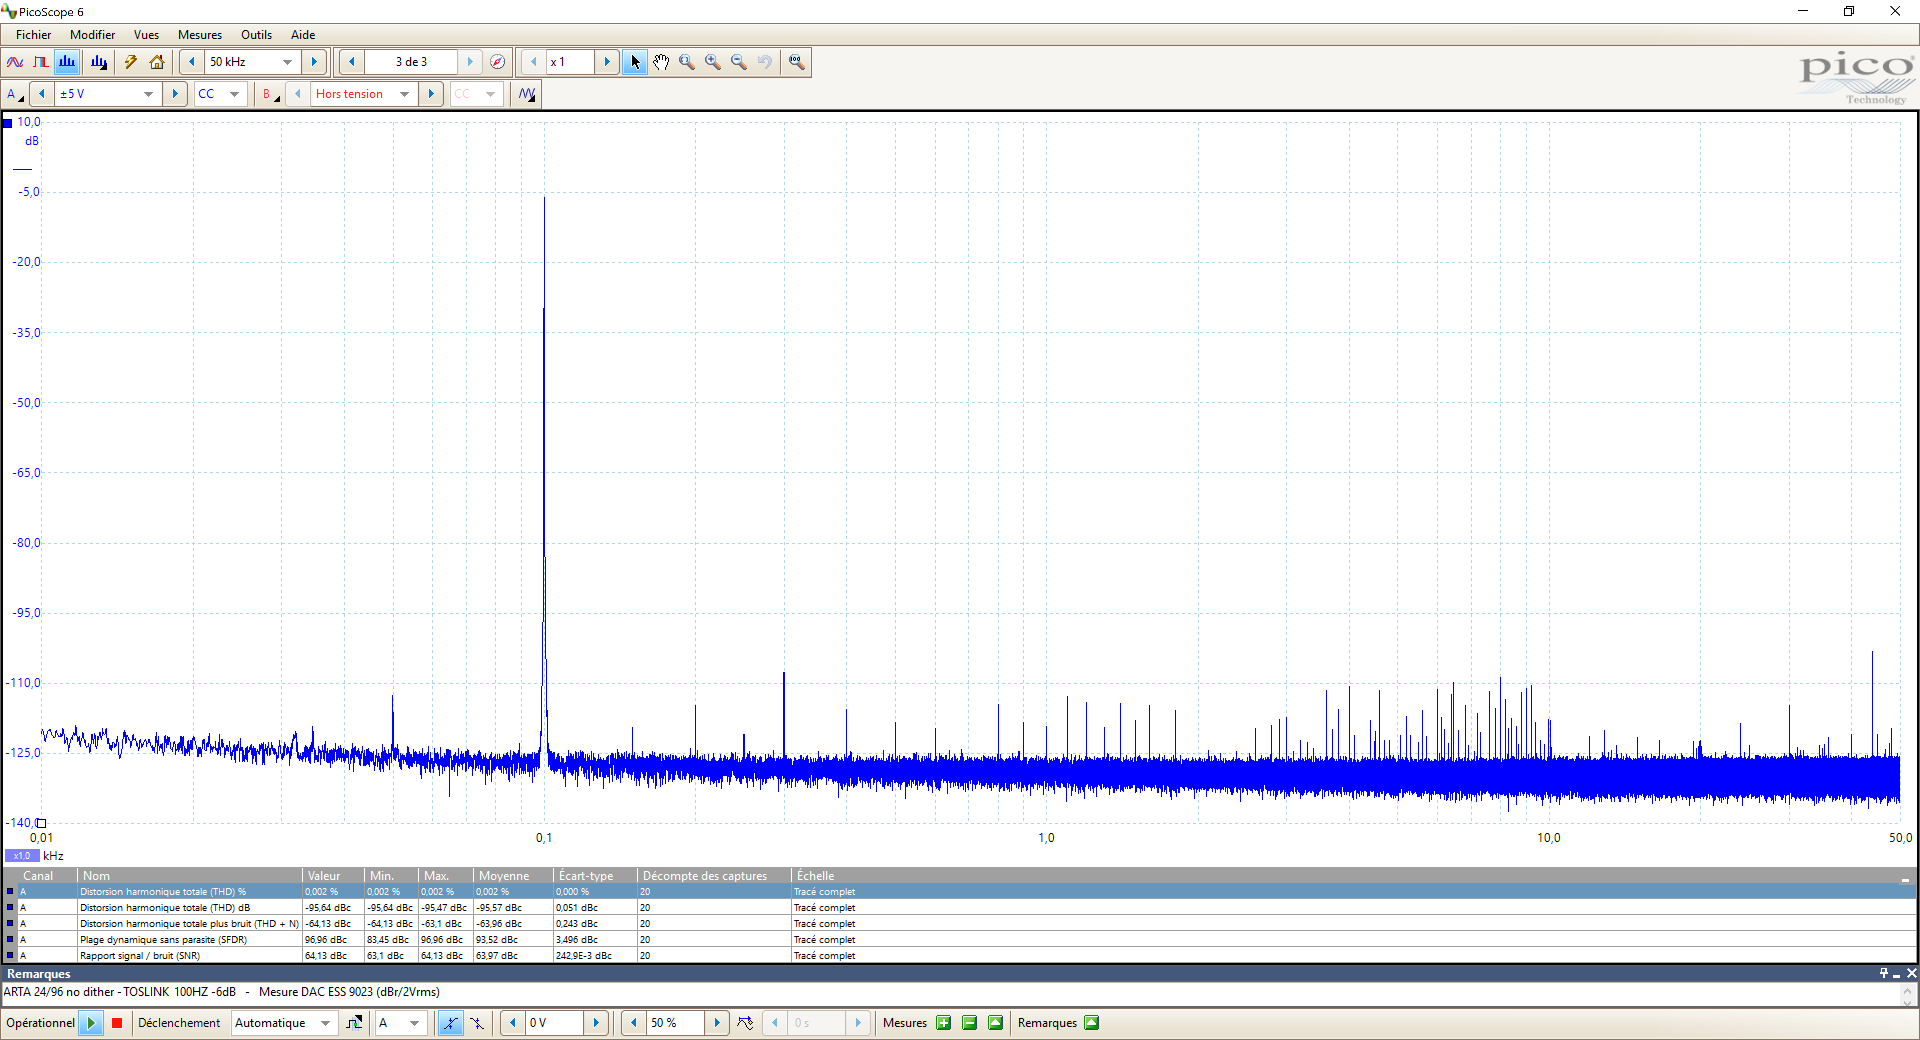Open the Mesures menu
1920x1040 pixels.
[200, 35]
